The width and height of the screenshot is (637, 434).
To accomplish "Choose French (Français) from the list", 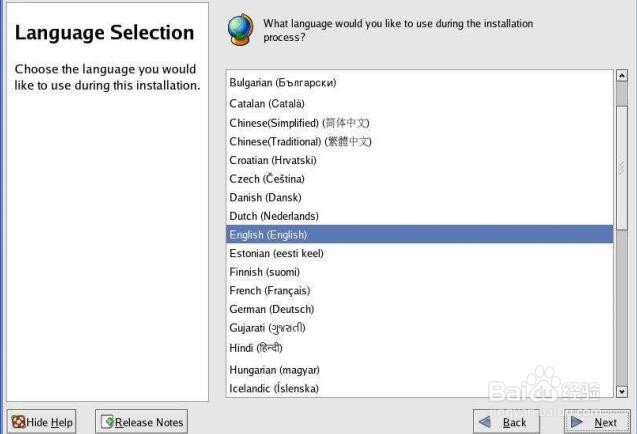I will pyautogui.click(x=419, y=291).
